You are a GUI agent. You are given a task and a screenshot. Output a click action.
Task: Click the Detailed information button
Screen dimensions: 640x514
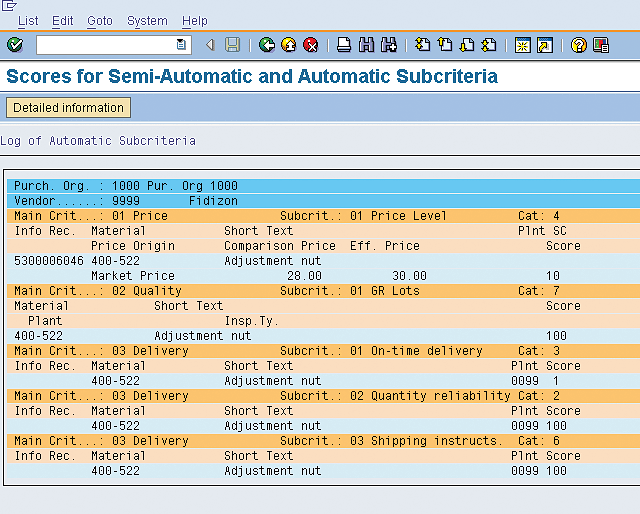tap(69, 108)
